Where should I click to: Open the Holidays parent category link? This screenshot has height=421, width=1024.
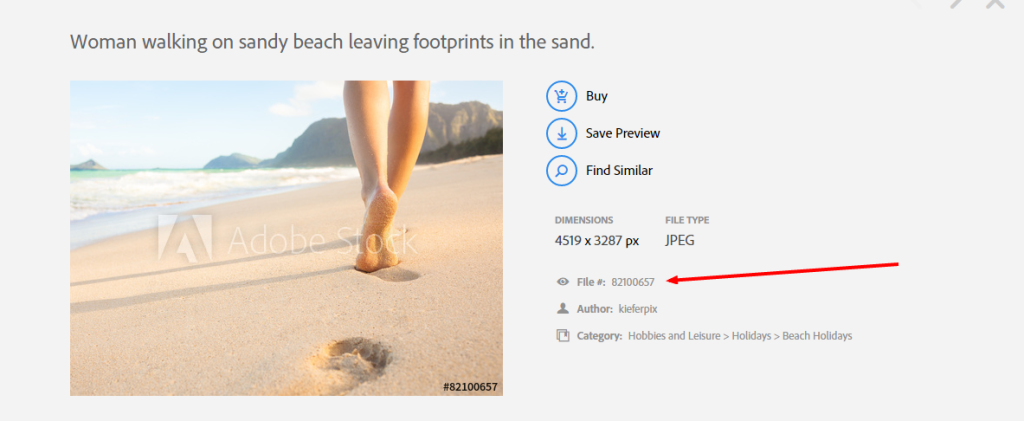752,336
